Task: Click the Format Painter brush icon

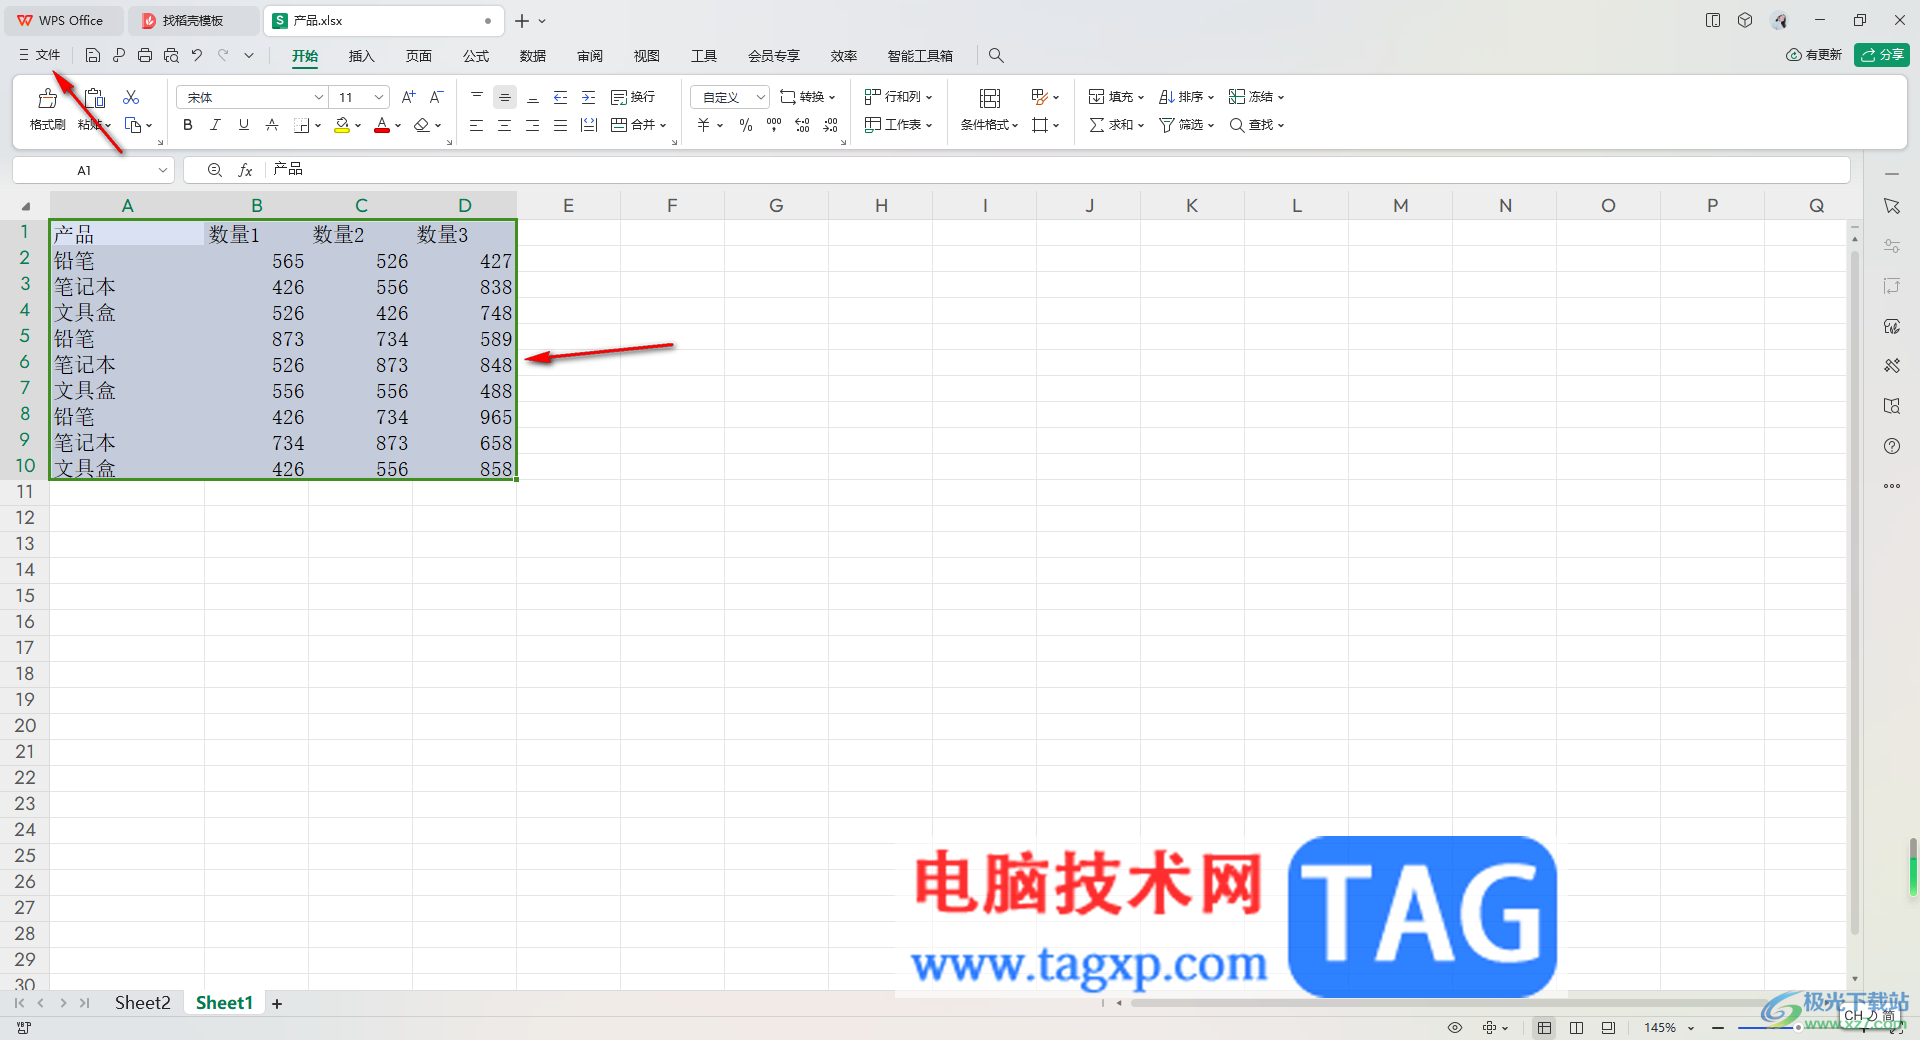Action: click(x=47, y=98)
